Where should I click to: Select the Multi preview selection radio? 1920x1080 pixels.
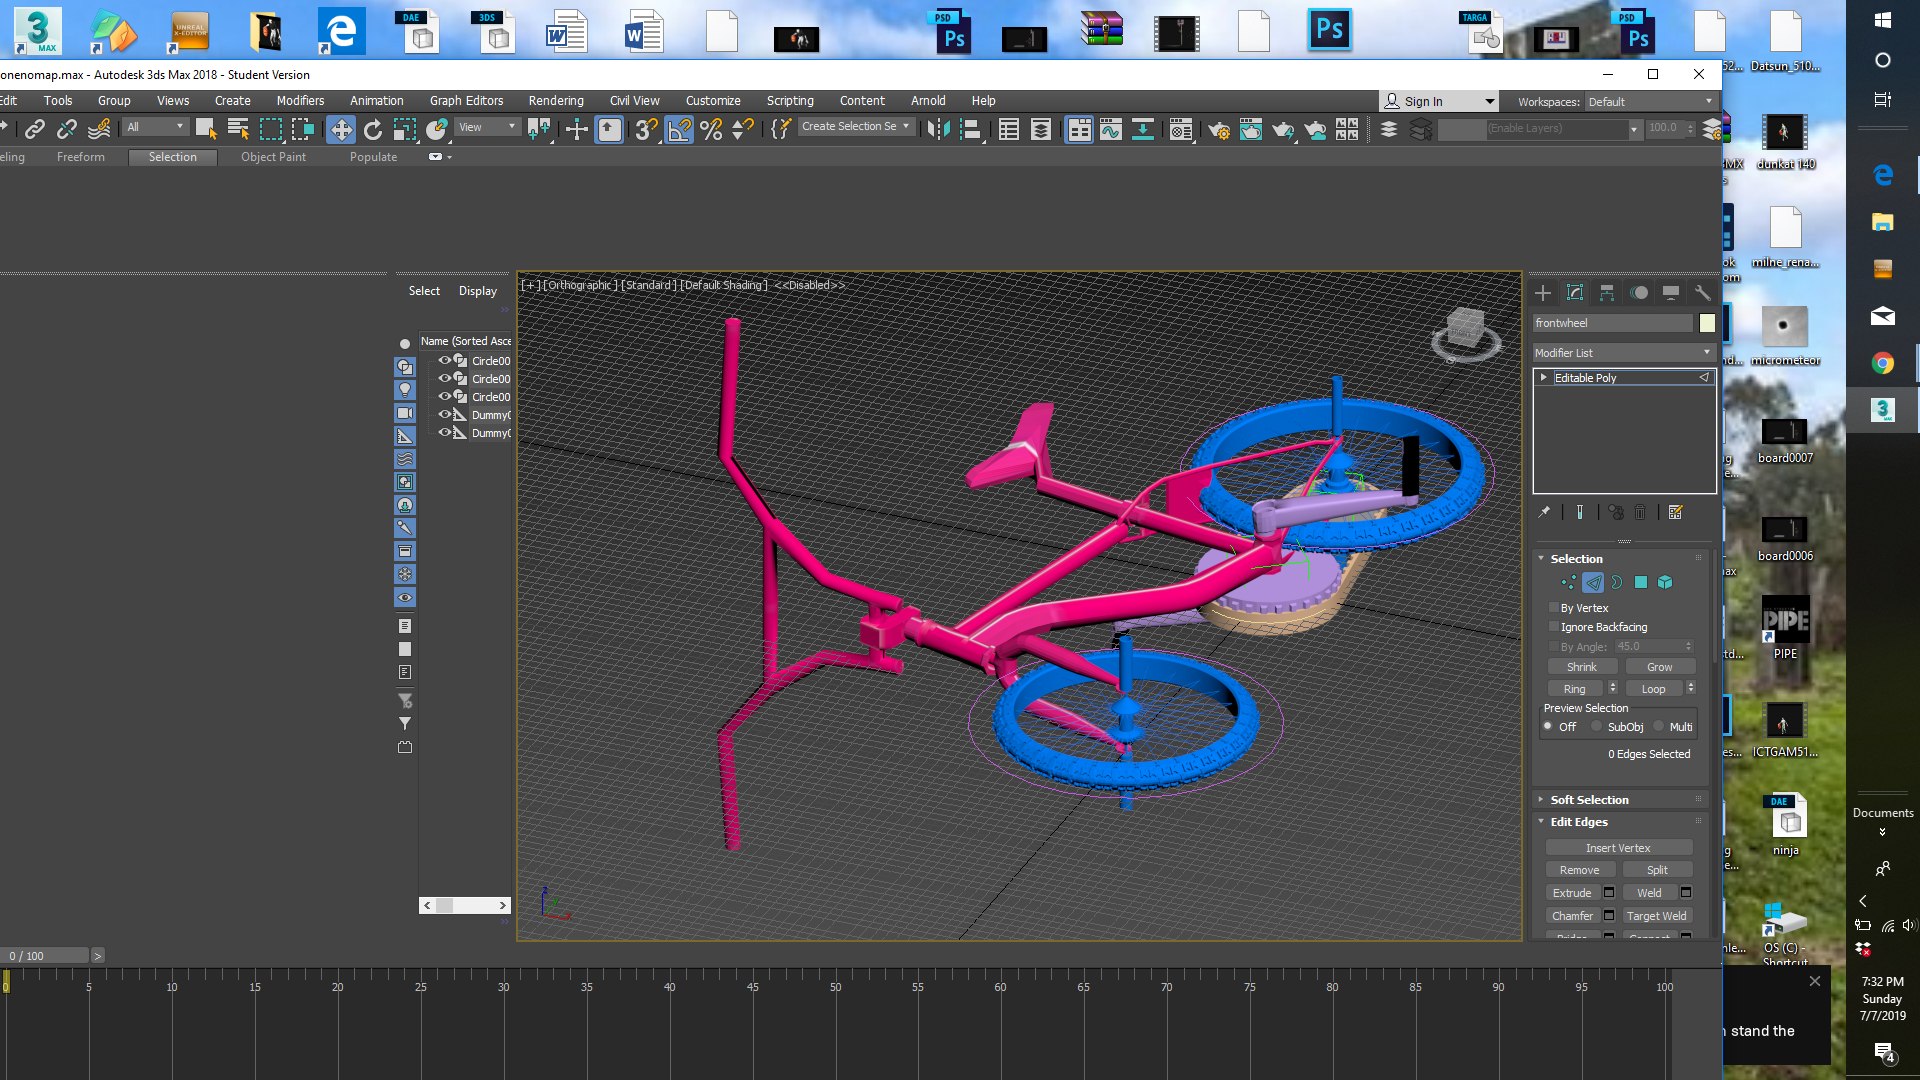[x=1659, y=727]
